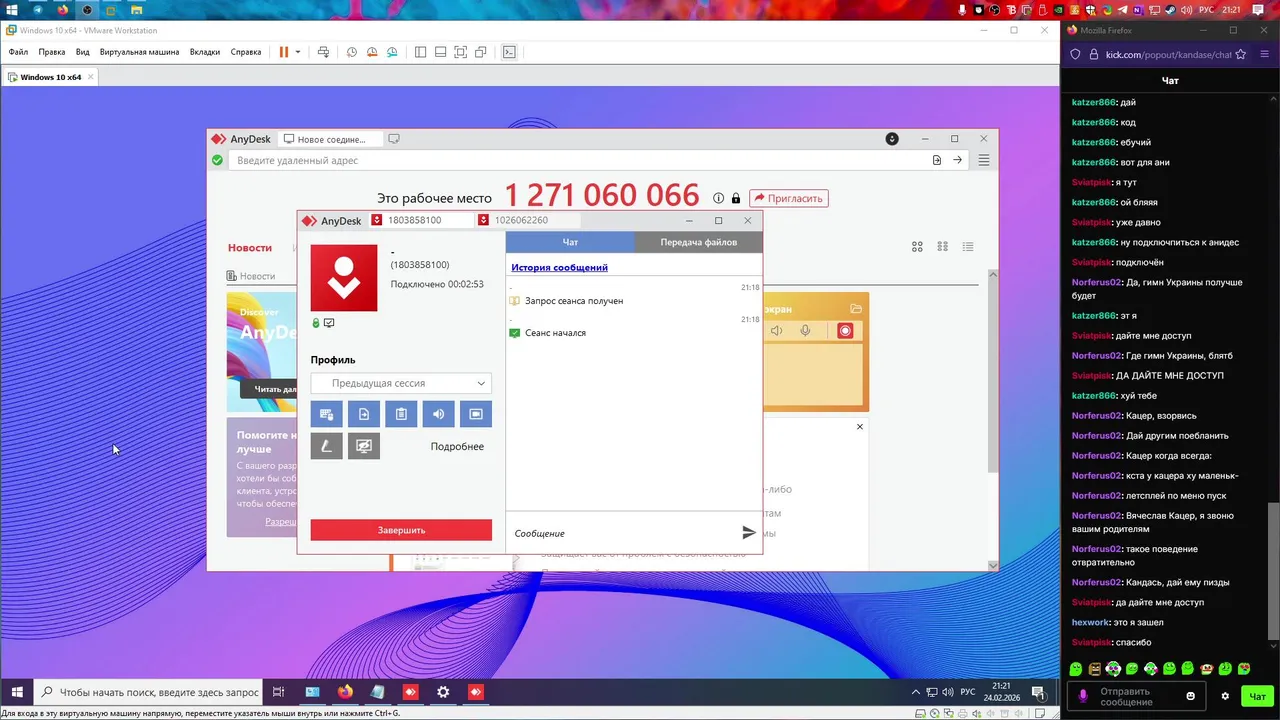Toggle sound transmission permission in session window
Image resolution: width=1280 pixels, height=720 pixels.
(438, 414)
